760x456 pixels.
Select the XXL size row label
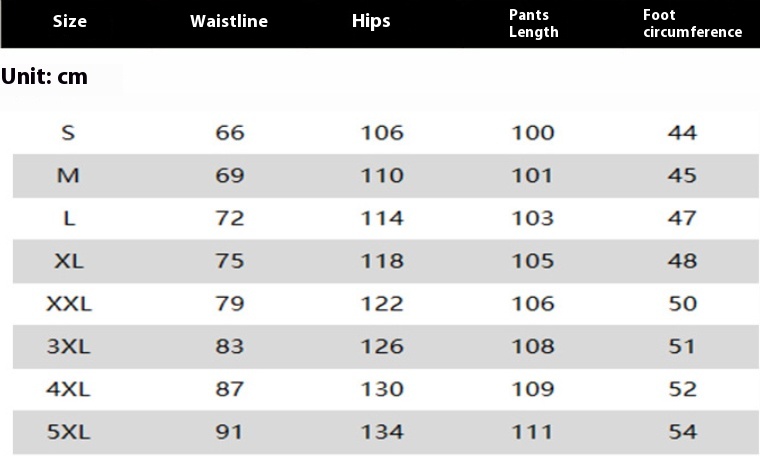coord(69,304)
